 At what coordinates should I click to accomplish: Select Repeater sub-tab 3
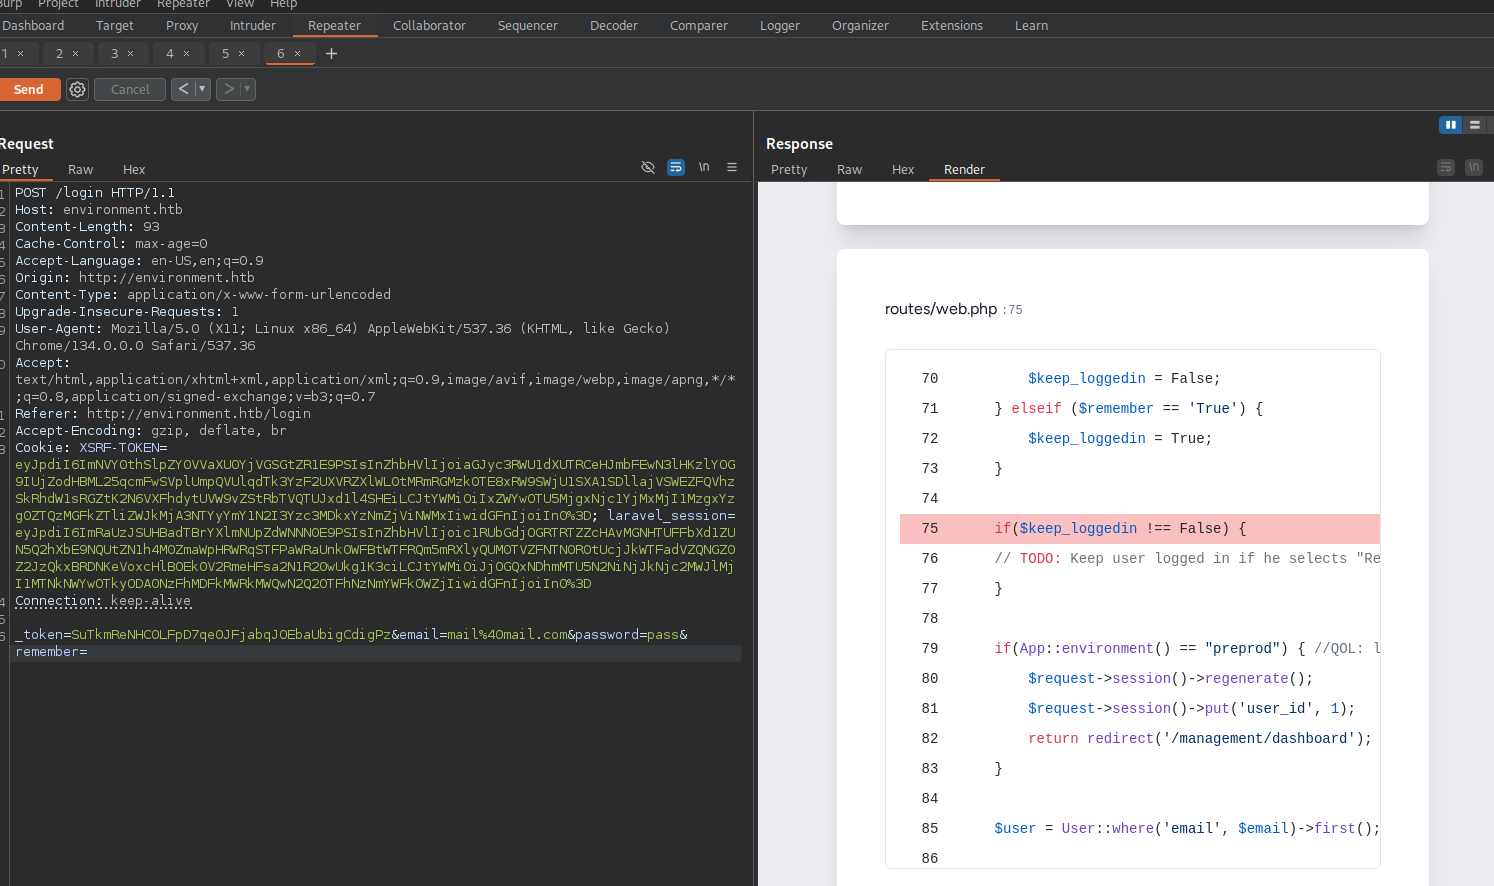(114, 53)
